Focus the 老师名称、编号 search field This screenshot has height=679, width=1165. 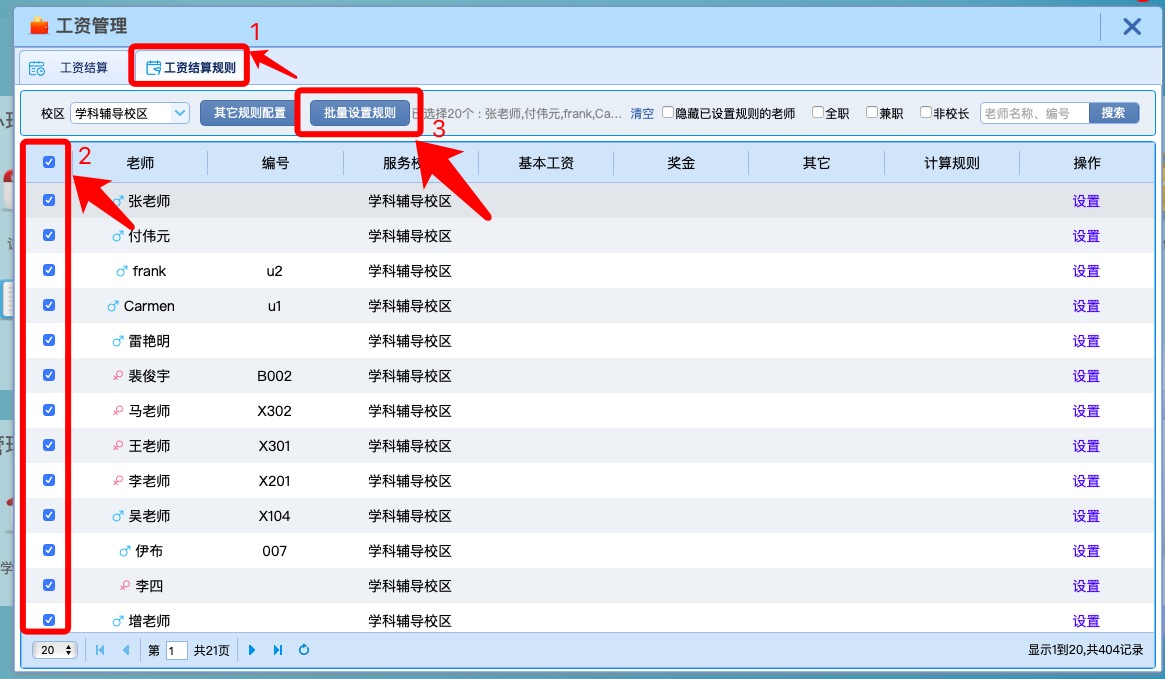click(1035, 113)
